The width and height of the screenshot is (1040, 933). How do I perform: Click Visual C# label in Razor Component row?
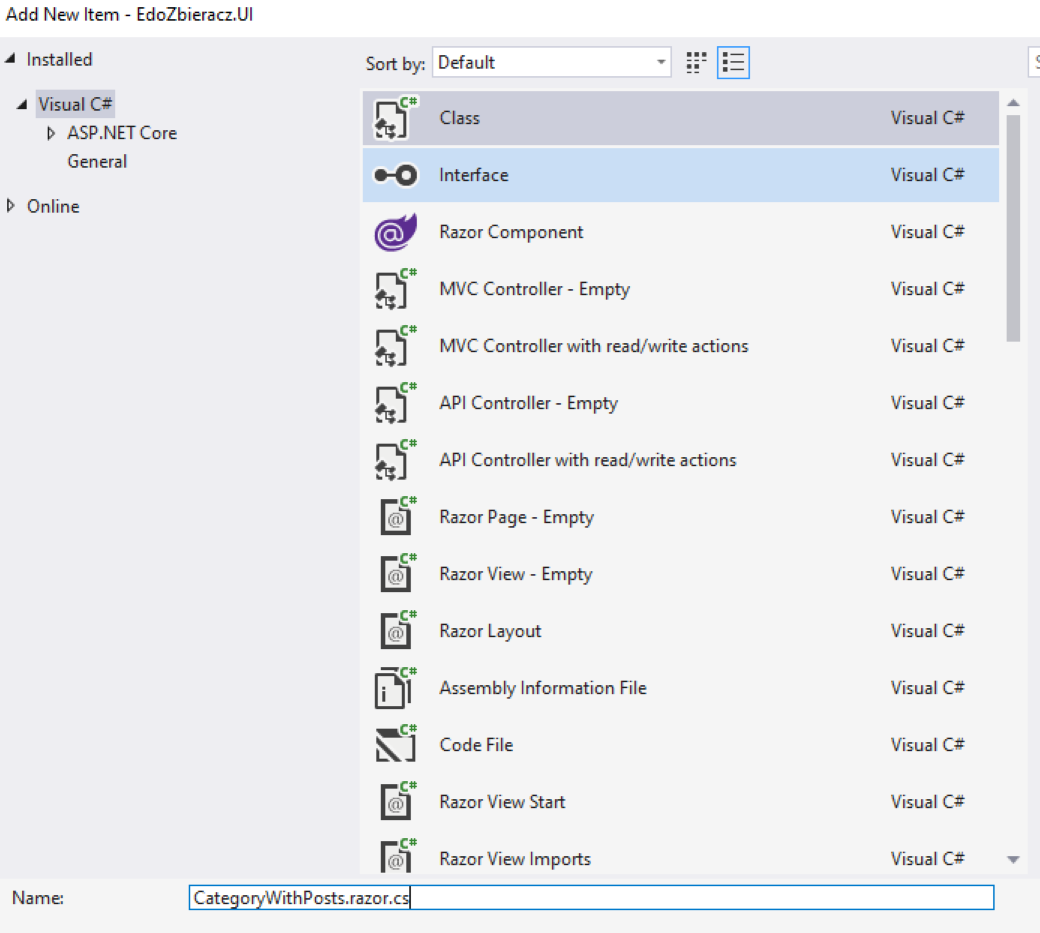pyautogui.click(x=927, y=232)
